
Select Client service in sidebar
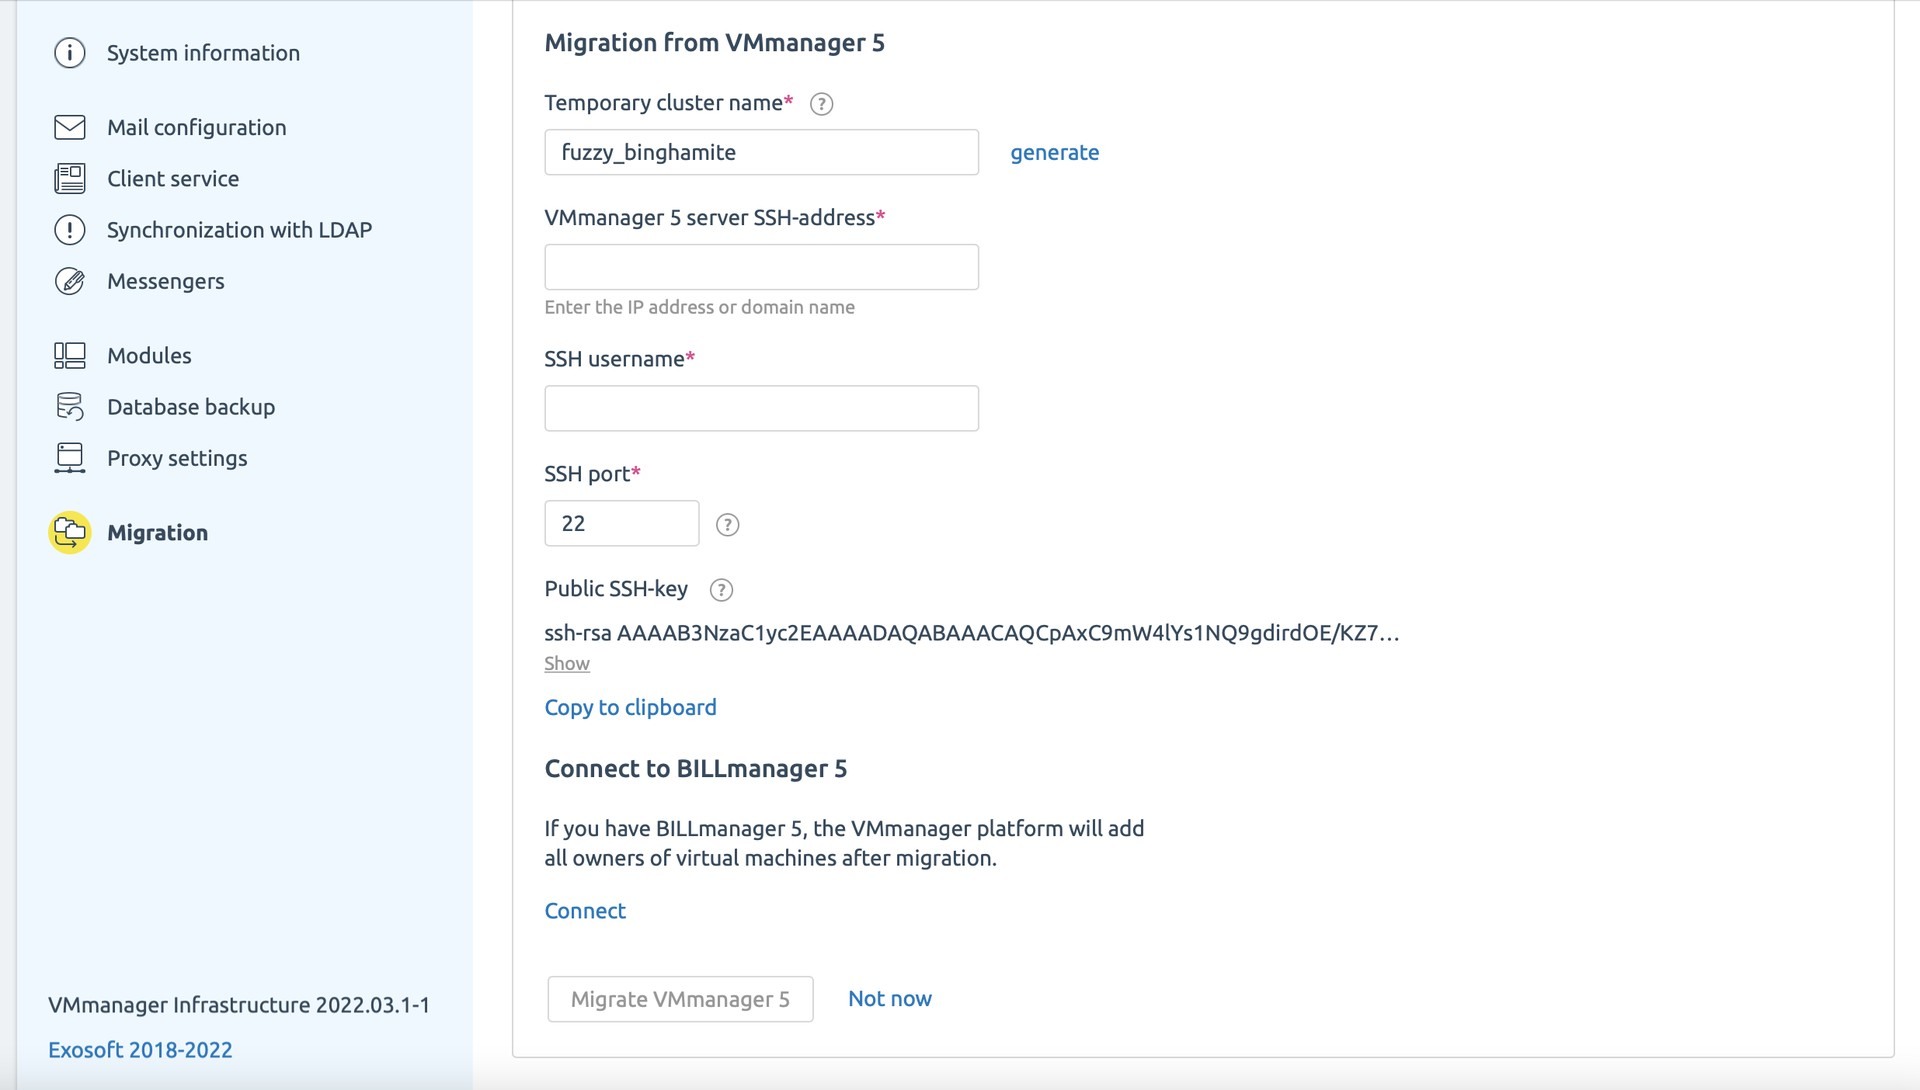[173, 179]
